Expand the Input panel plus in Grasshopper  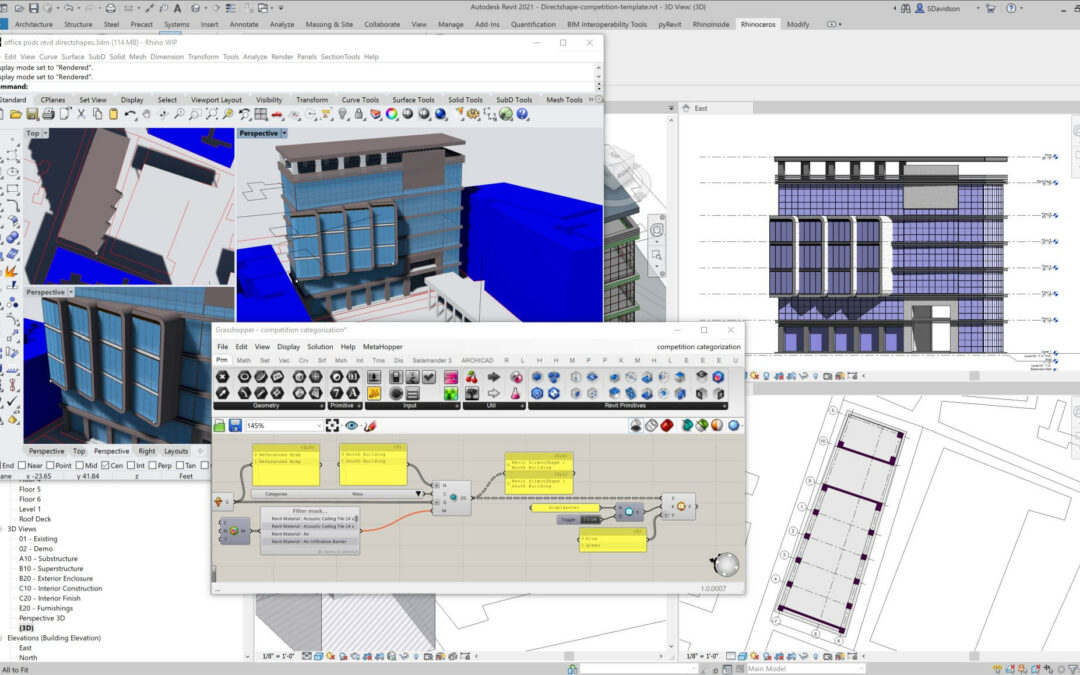click(x=456, y=406)
